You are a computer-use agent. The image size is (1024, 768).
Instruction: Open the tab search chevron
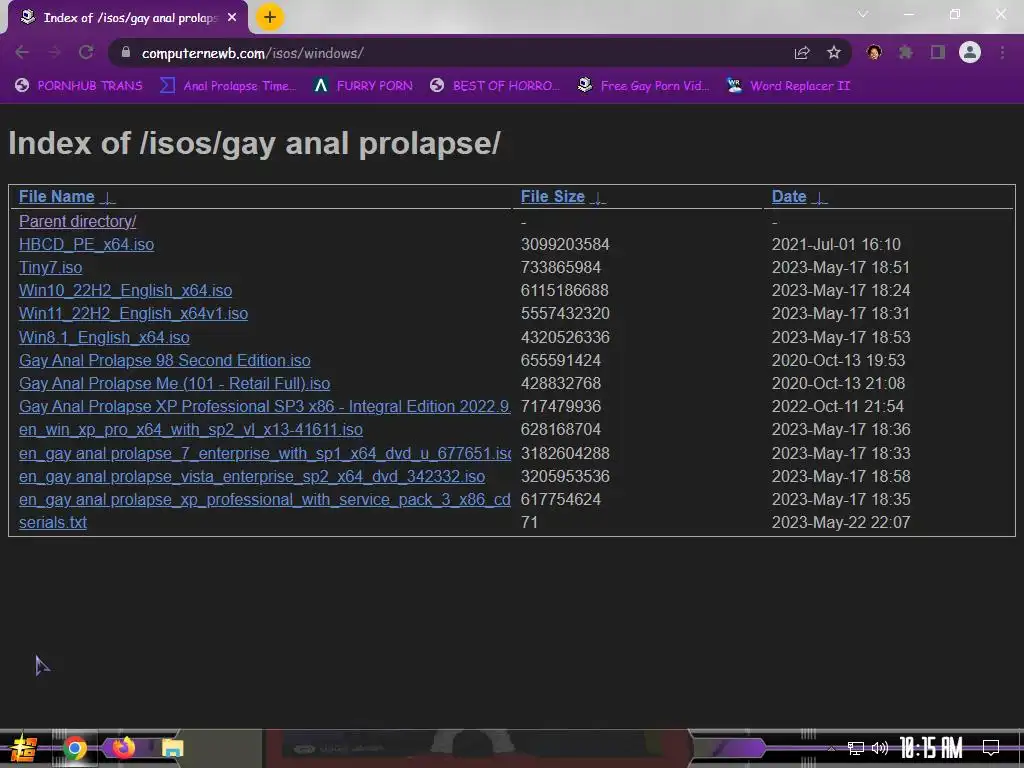863,14
